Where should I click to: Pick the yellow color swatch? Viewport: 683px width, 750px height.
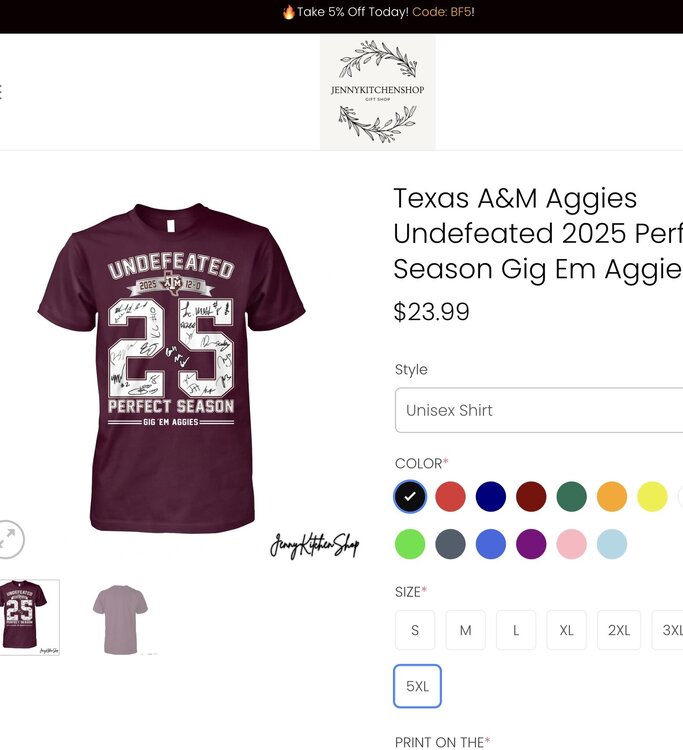coord(652,497)
